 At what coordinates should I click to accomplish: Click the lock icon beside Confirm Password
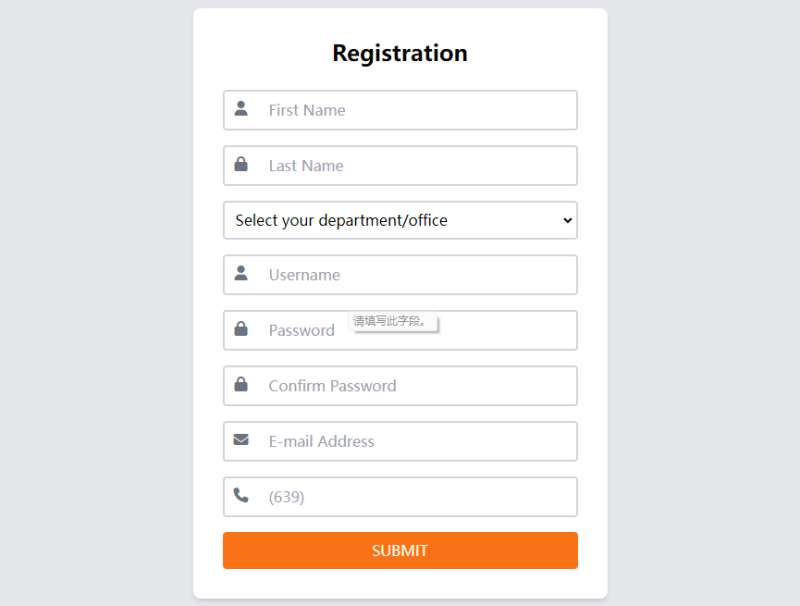tap(241, 384)
